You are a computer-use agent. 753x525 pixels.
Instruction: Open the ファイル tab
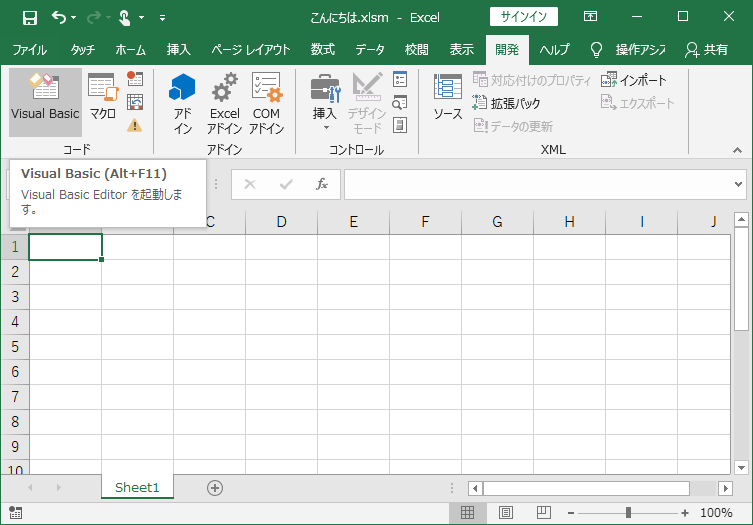tap(29, 49)
